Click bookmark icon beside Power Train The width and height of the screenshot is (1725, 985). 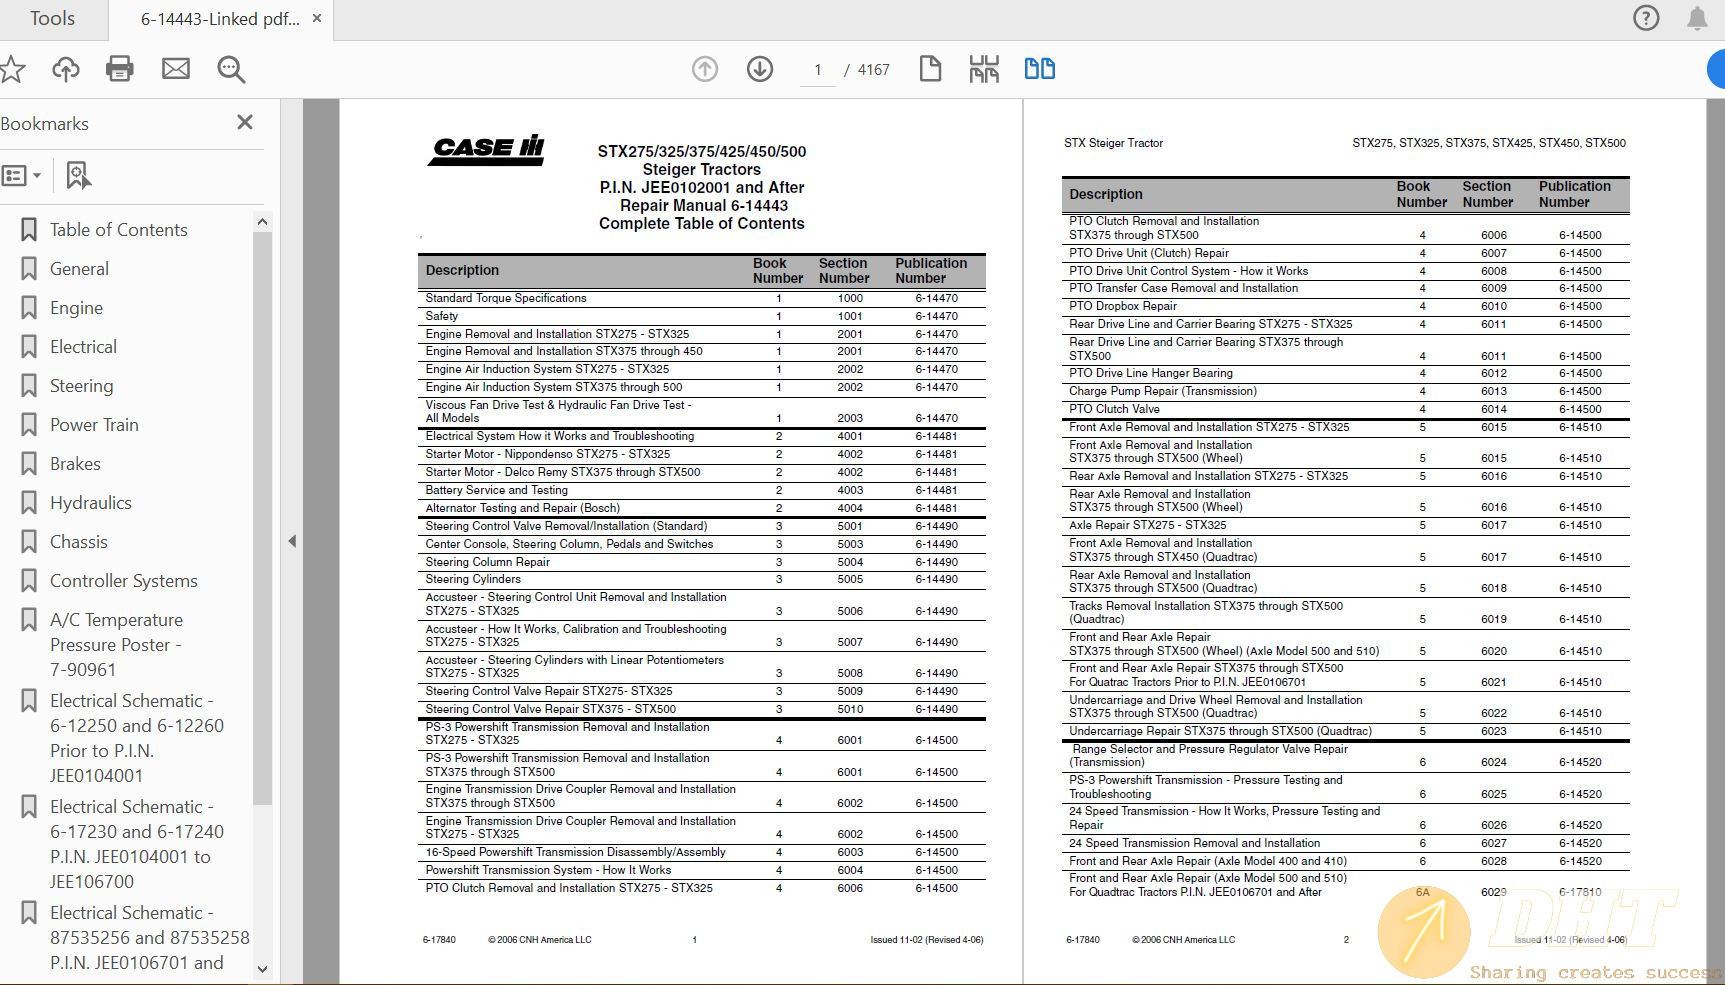click(x=29, y=425)
